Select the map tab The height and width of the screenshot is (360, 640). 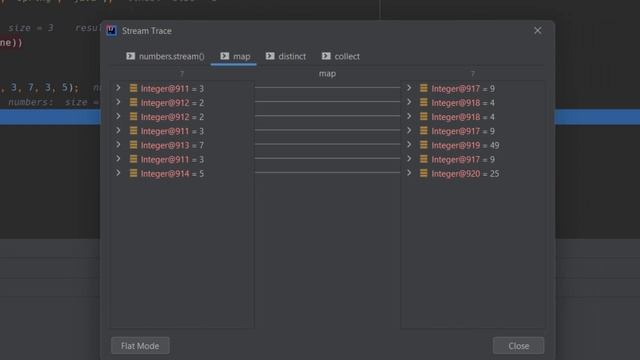pyautogui.click(x=235, y=56)
